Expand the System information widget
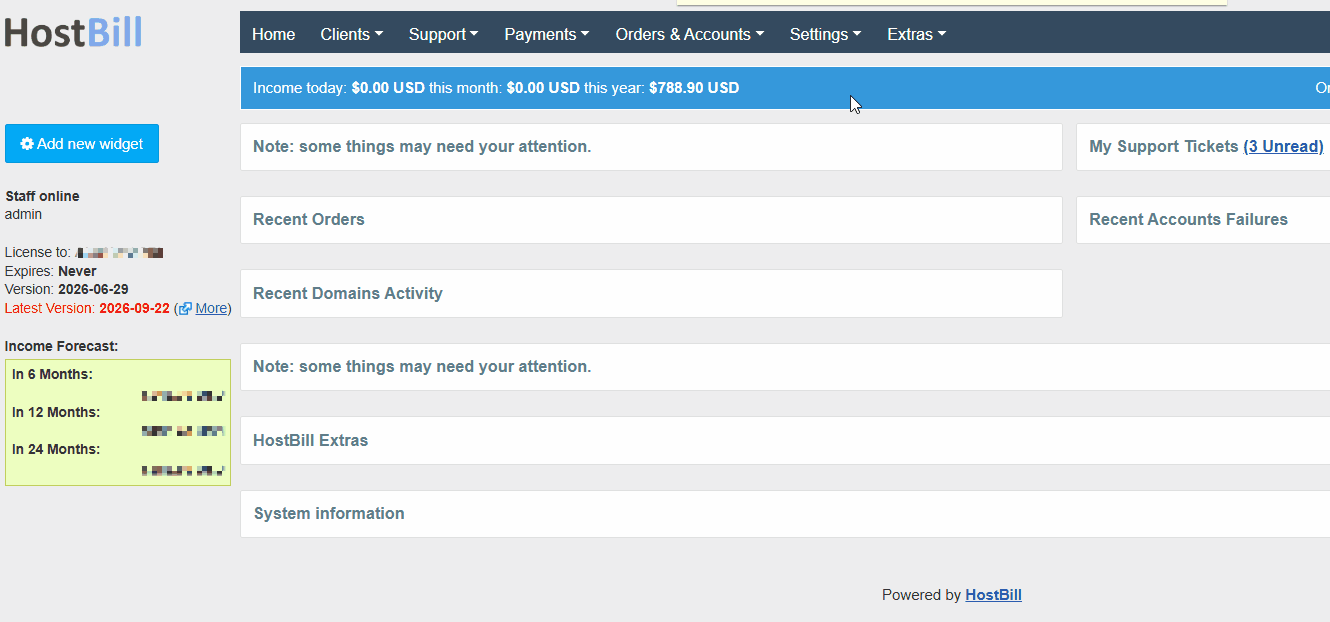The height and width of the screenshot is (622, 1330). point(785,514)
